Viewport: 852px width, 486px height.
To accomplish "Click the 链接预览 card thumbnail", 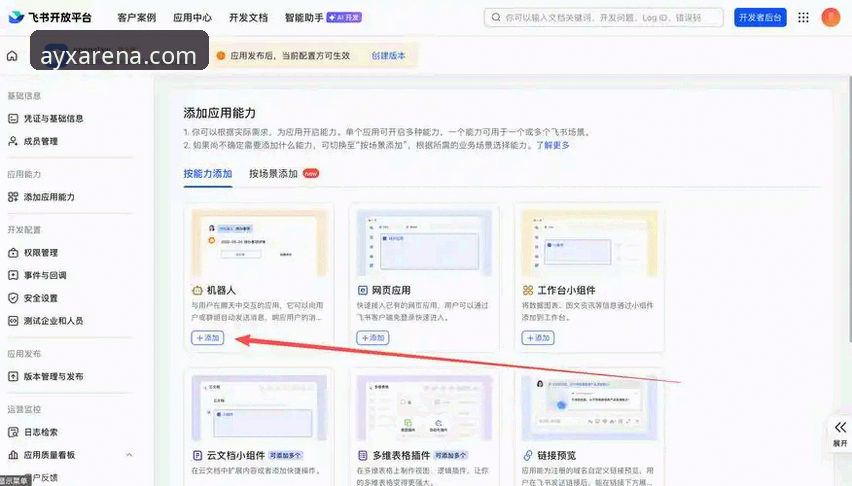I will [x=590, y=408].
